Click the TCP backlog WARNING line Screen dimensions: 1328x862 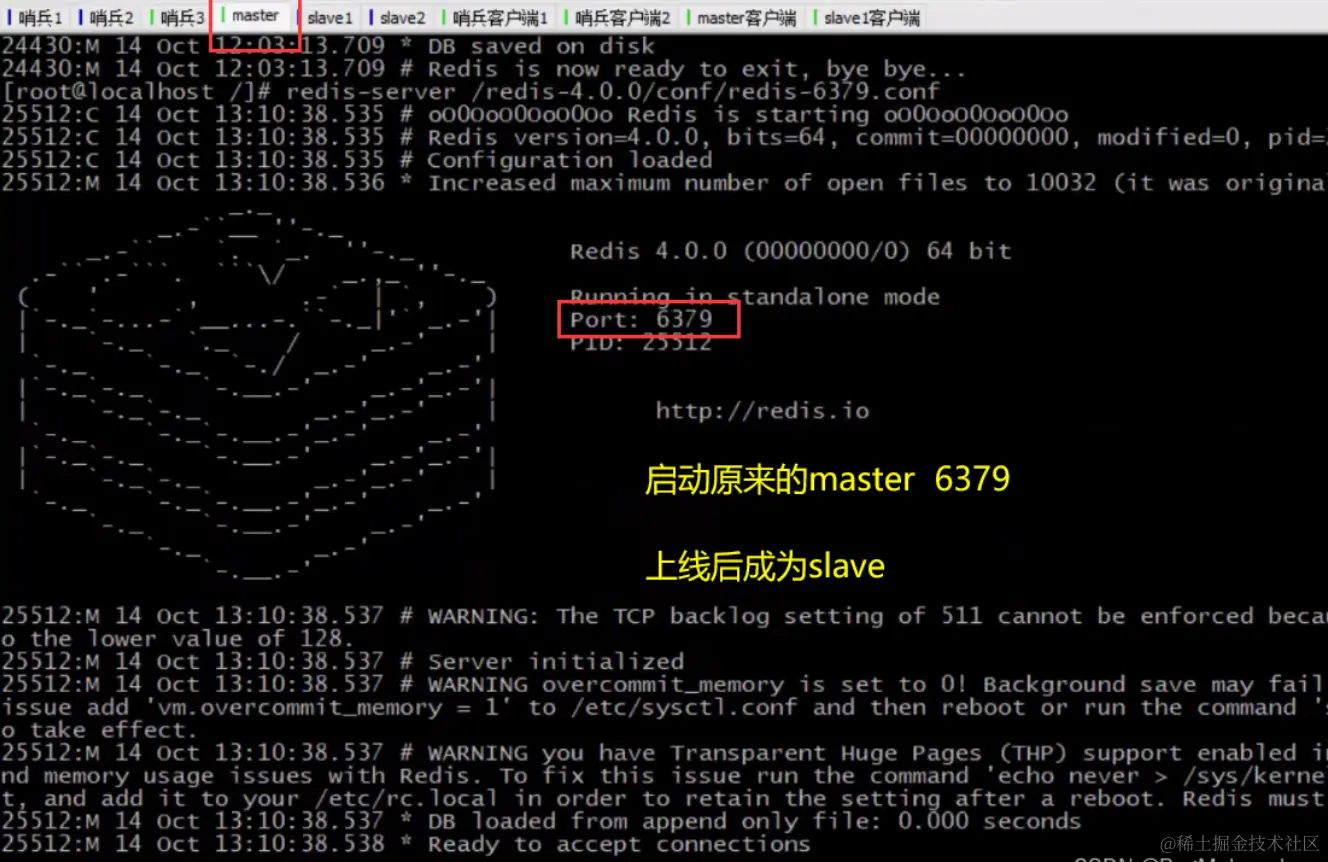click(664, 616)
